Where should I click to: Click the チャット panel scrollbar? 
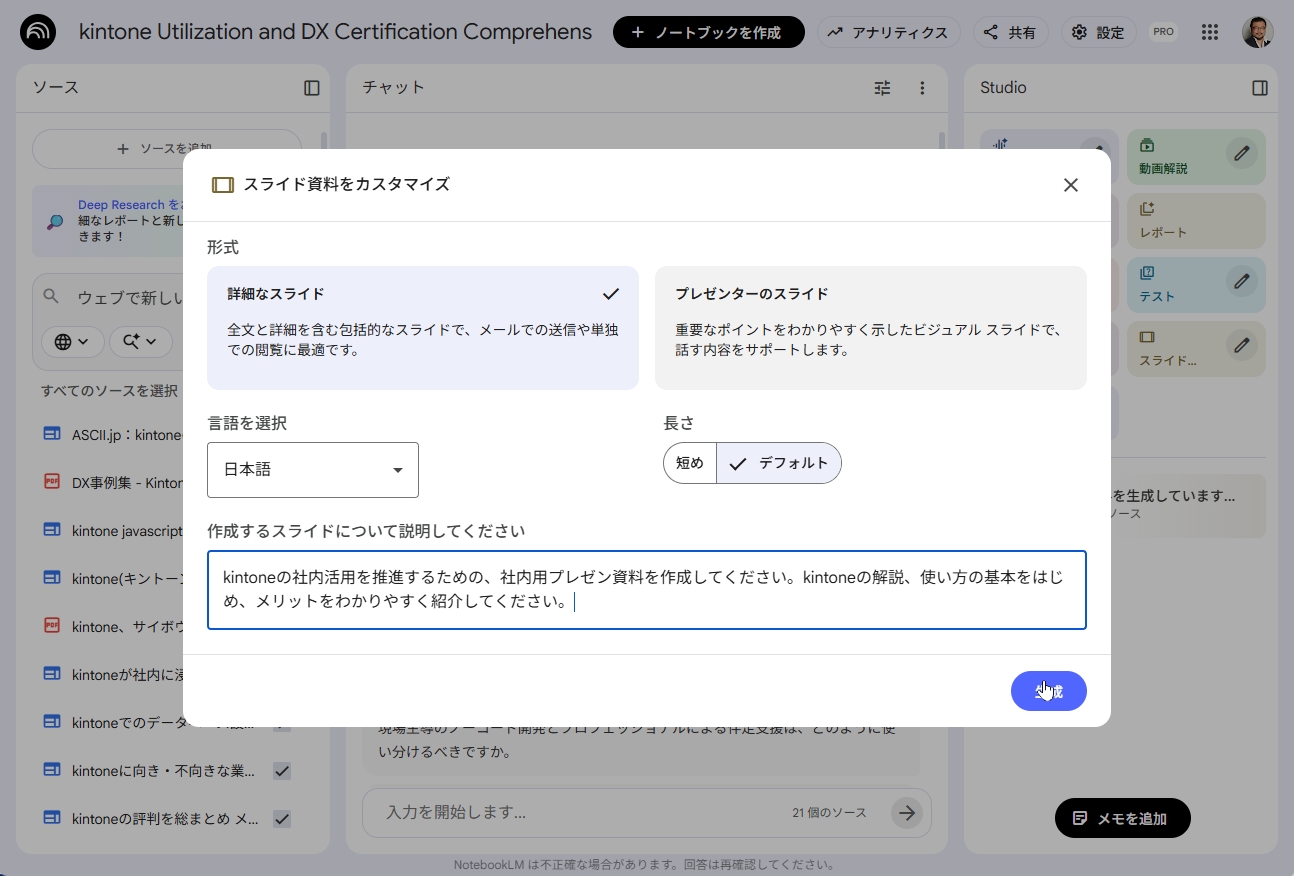(941, 140)
